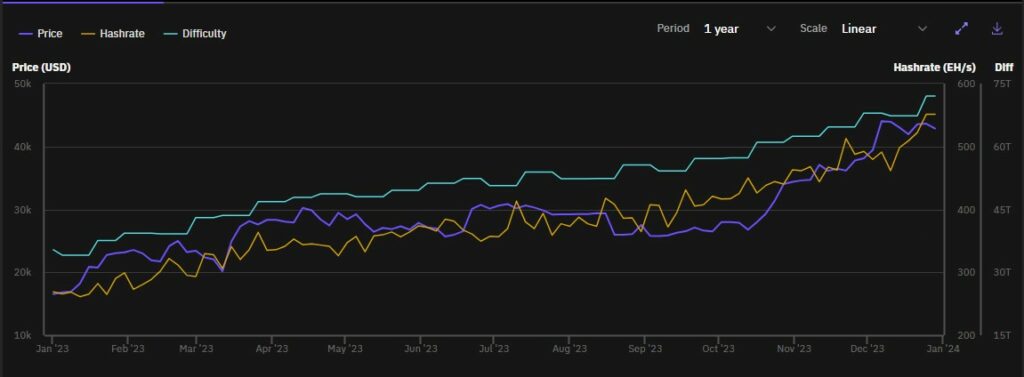Click the 45T difficulty axis label
This screenshot has width=1024, height=377.
pos(1002,210)
